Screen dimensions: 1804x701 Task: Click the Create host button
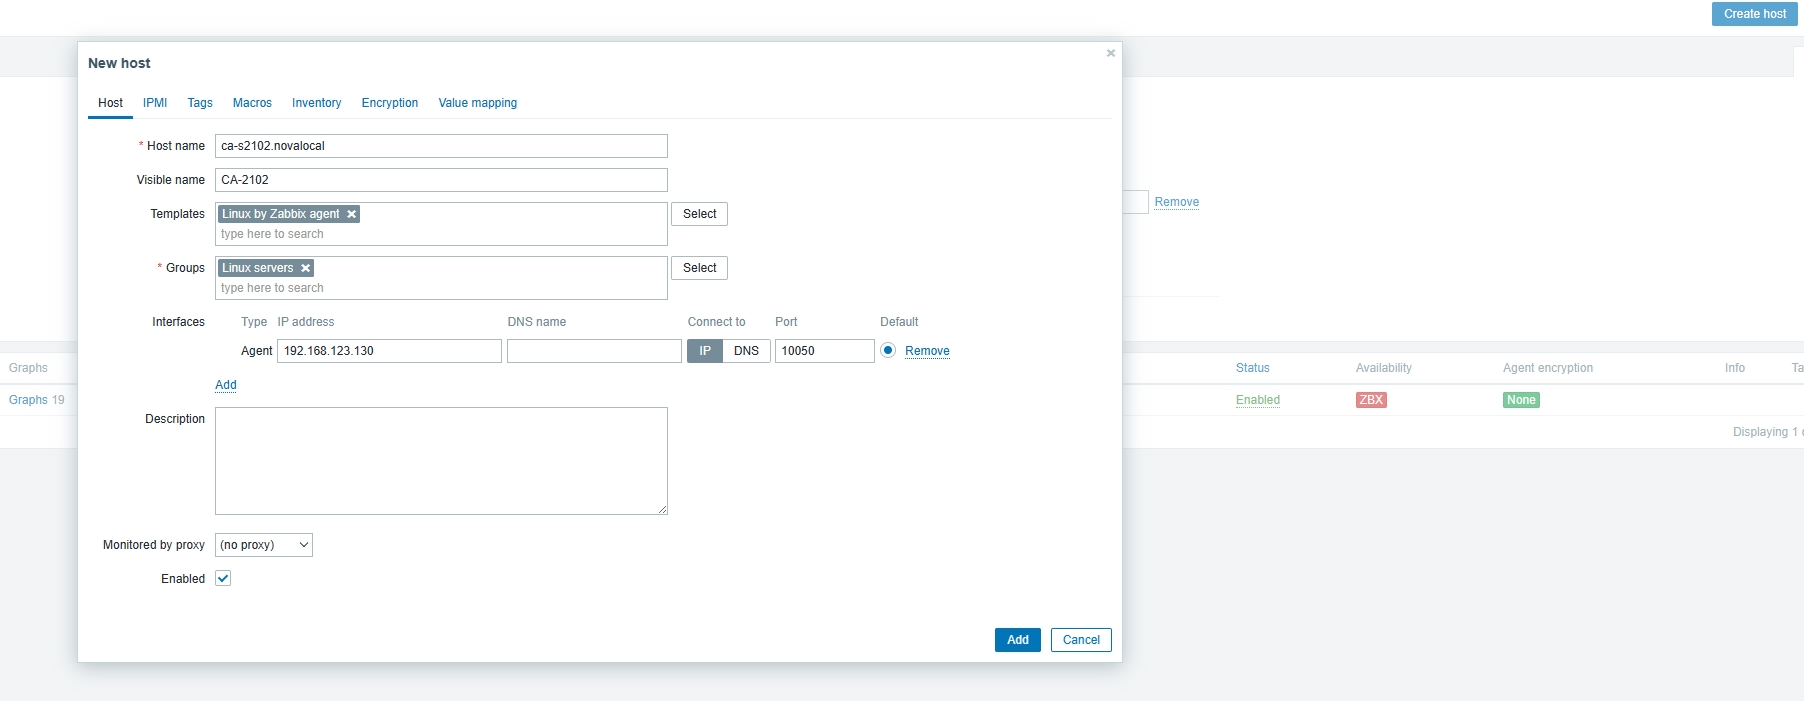(1754, 14)
